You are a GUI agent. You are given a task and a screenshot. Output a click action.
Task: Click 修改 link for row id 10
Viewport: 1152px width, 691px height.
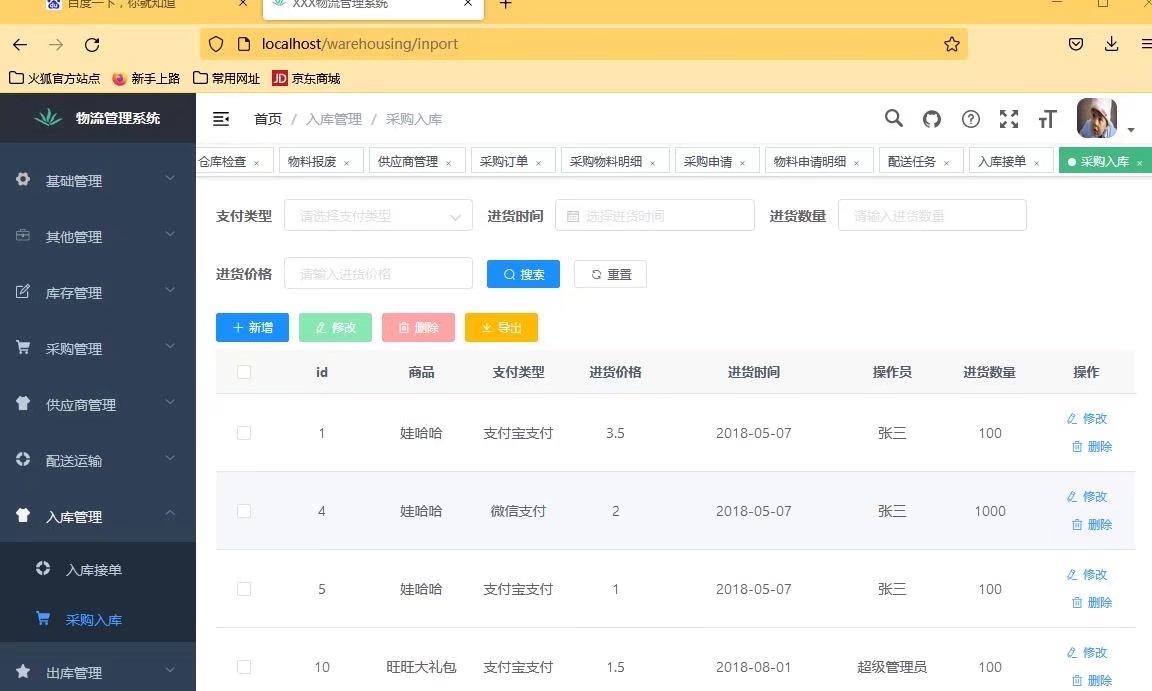click(1087, 652)
